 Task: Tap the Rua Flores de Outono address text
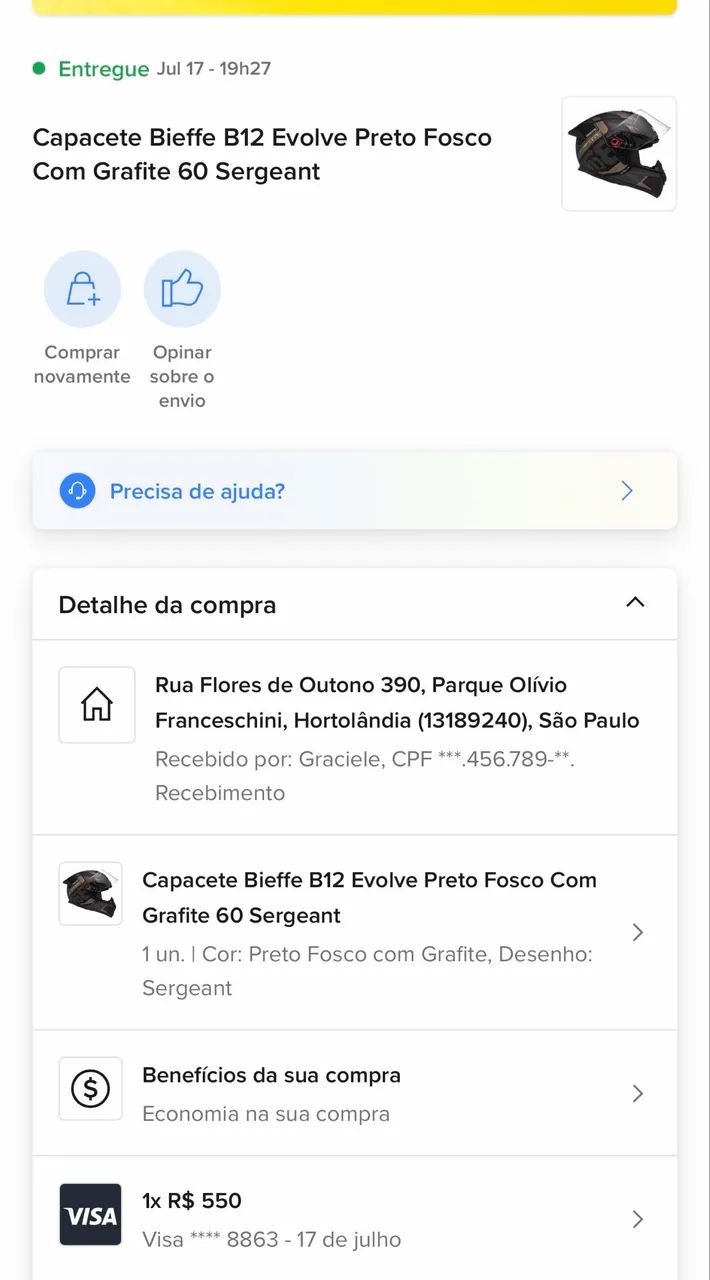(397, 702)
